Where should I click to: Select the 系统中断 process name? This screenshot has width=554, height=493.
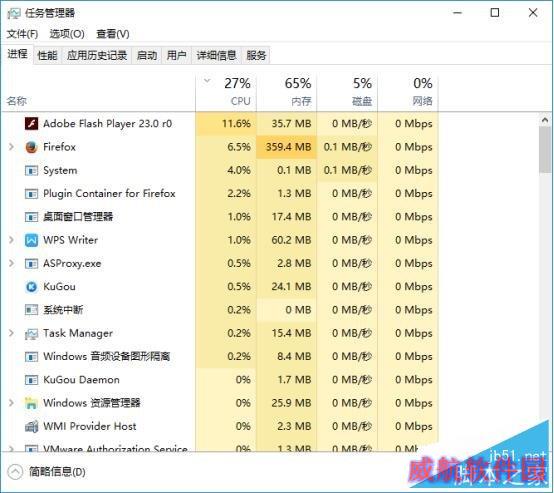[x=63, y=310]
